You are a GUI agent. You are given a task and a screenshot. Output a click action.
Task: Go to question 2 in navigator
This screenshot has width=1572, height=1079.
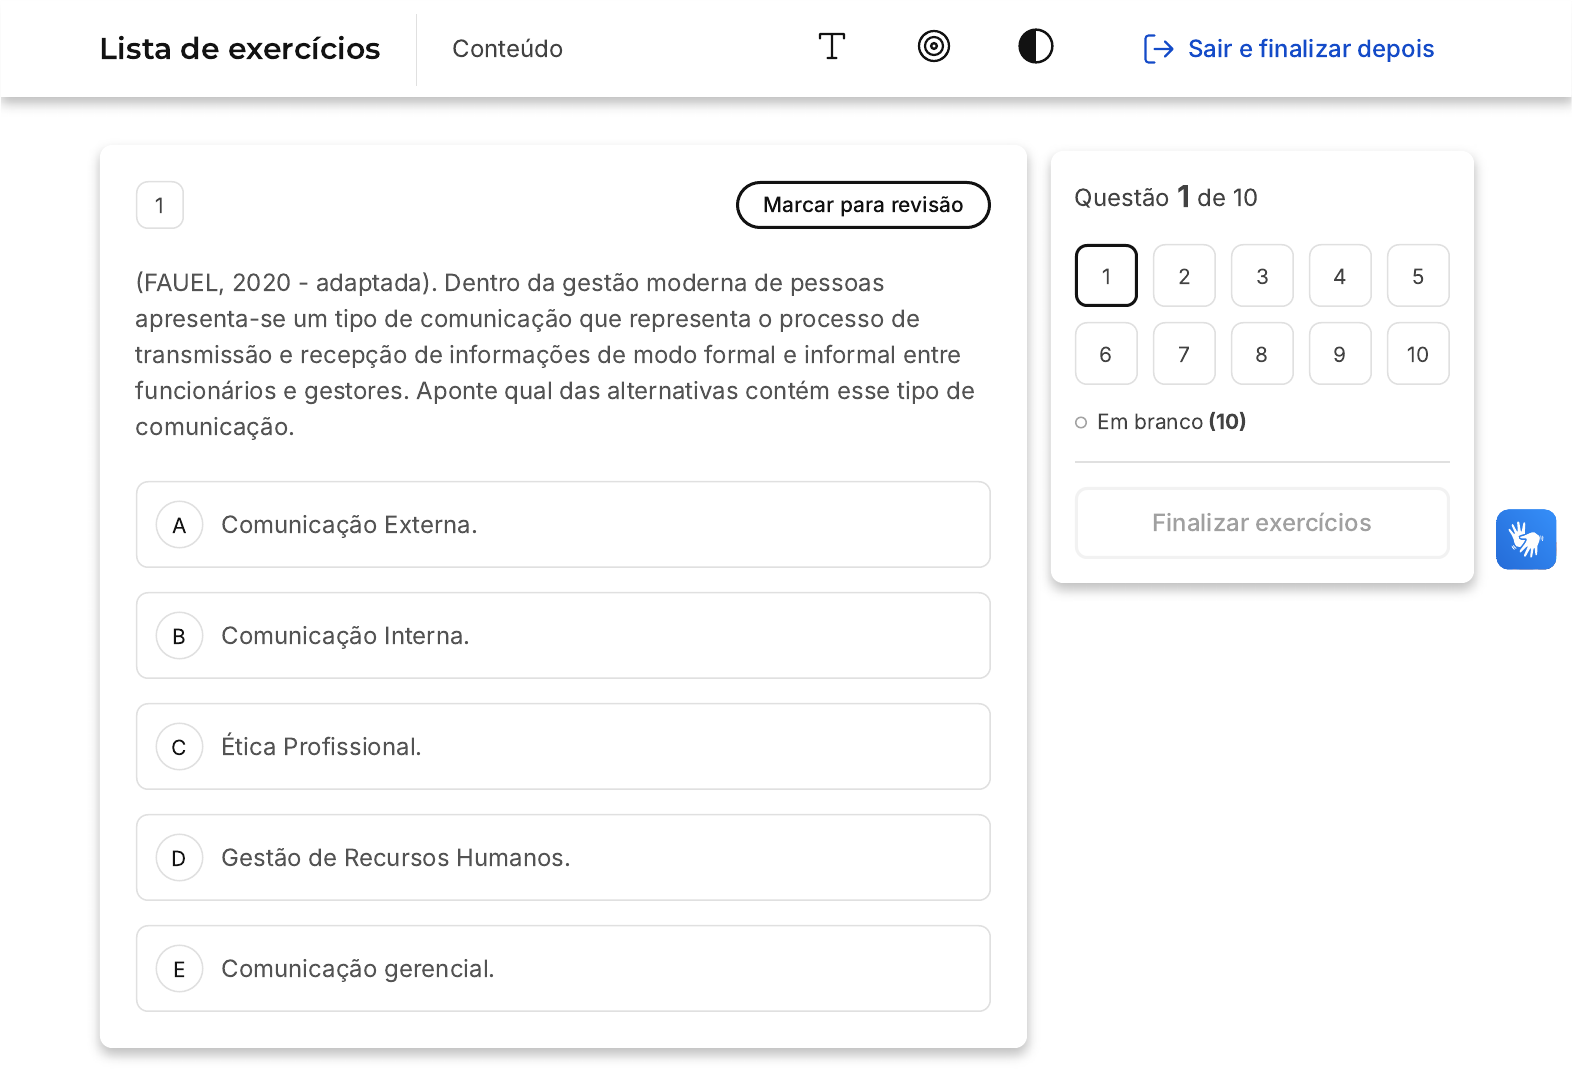(x=1184, y=276)
